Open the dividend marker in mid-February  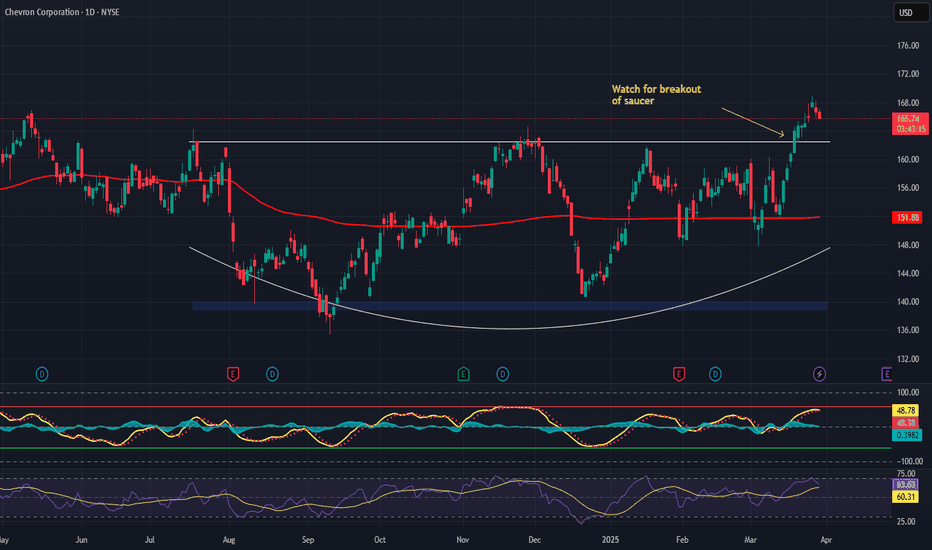[716, 374]
